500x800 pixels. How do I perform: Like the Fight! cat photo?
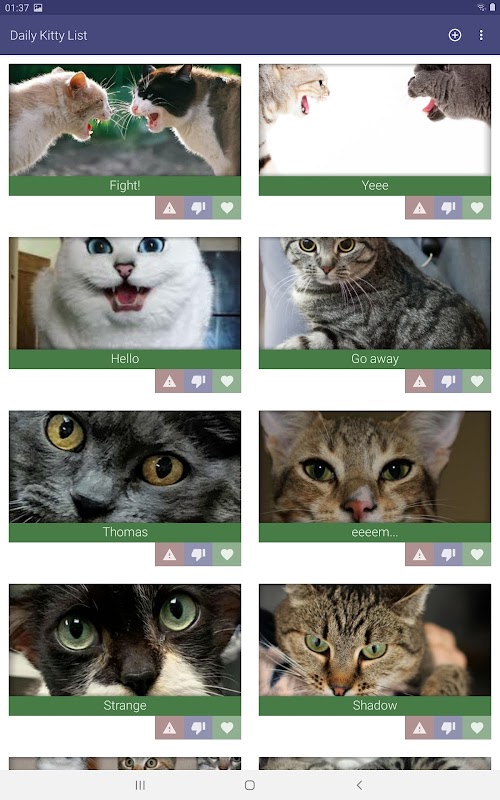(227, 208)
